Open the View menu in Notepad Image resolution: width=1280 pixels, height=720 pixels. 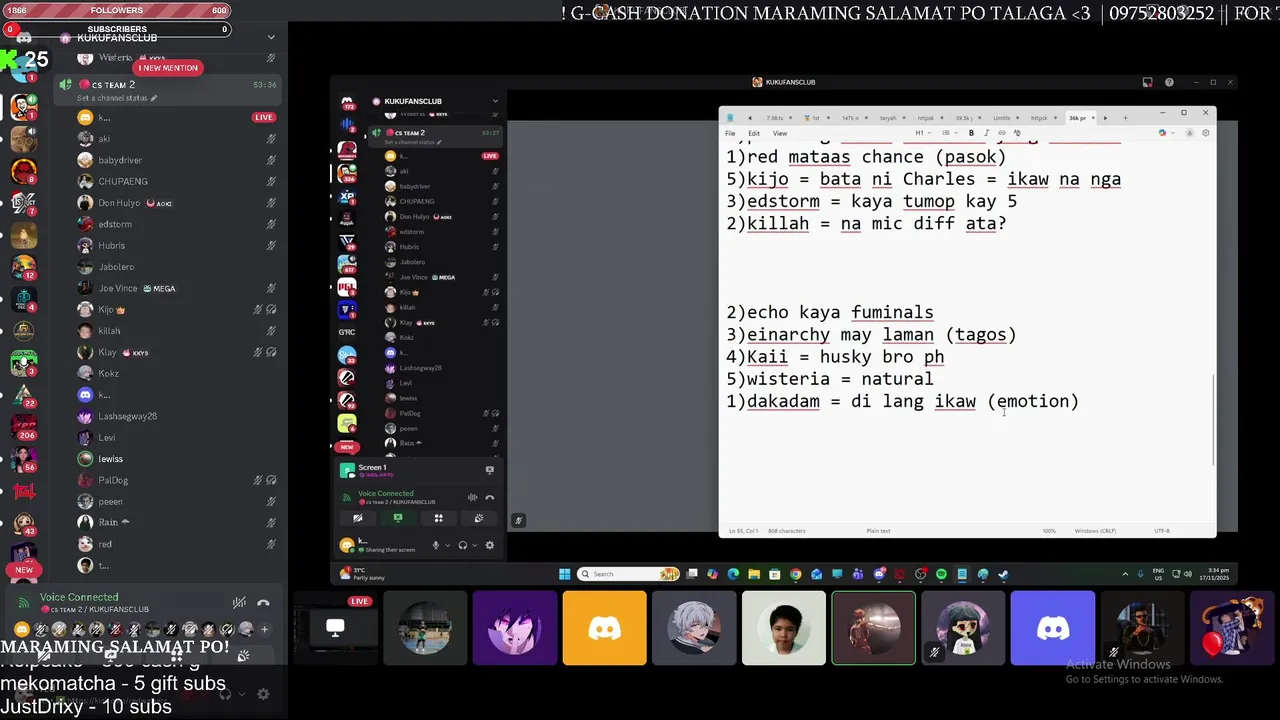pyautogui.click(x=780, y=133)
